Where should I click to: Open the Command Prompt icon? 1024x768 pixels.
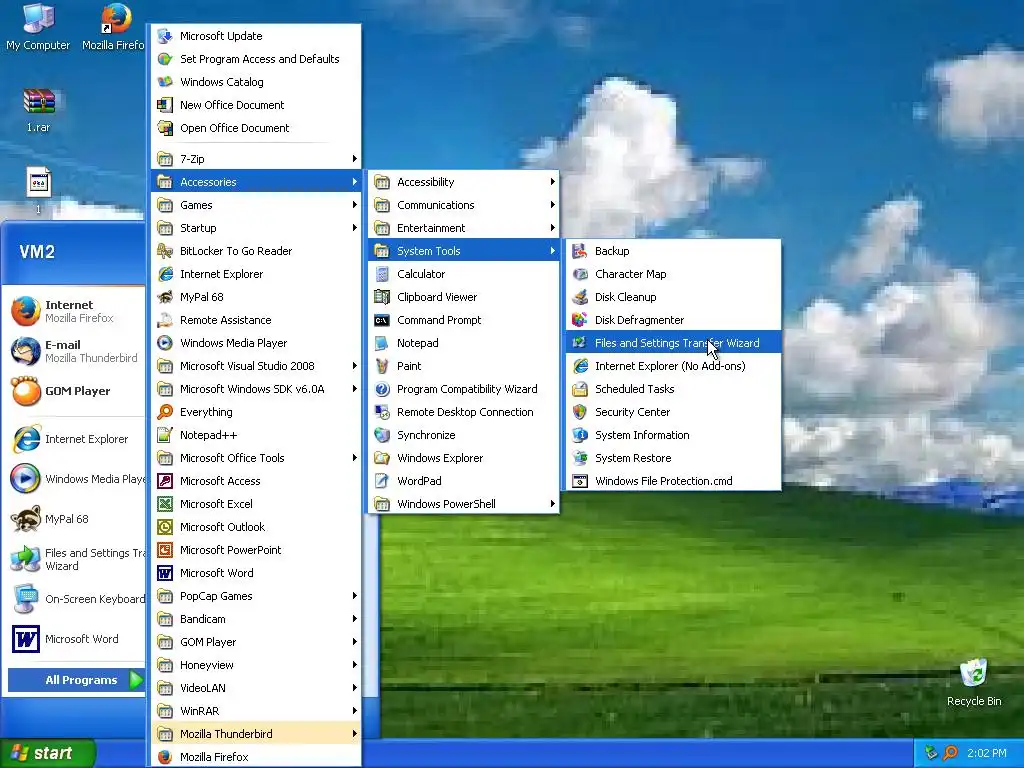coord(381,319)
